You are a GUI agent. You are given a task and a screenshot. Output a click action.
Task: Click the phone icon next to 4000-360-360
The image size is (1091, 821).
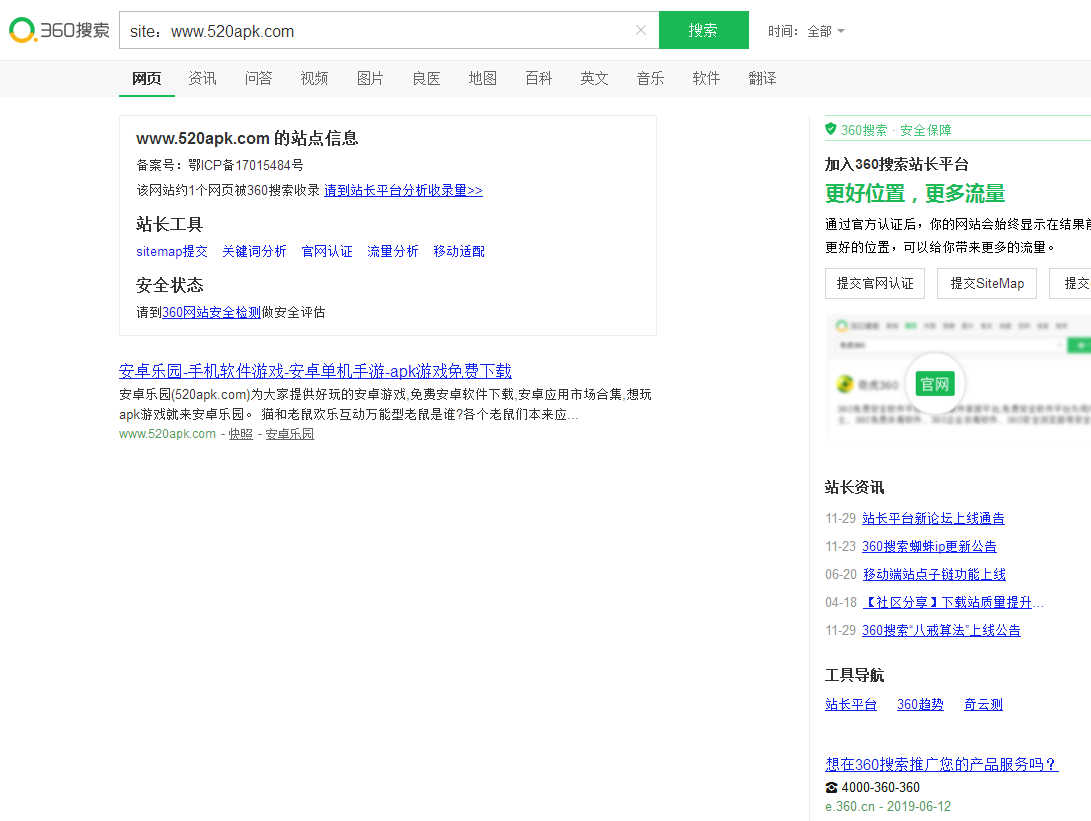(x=831, y=787)
